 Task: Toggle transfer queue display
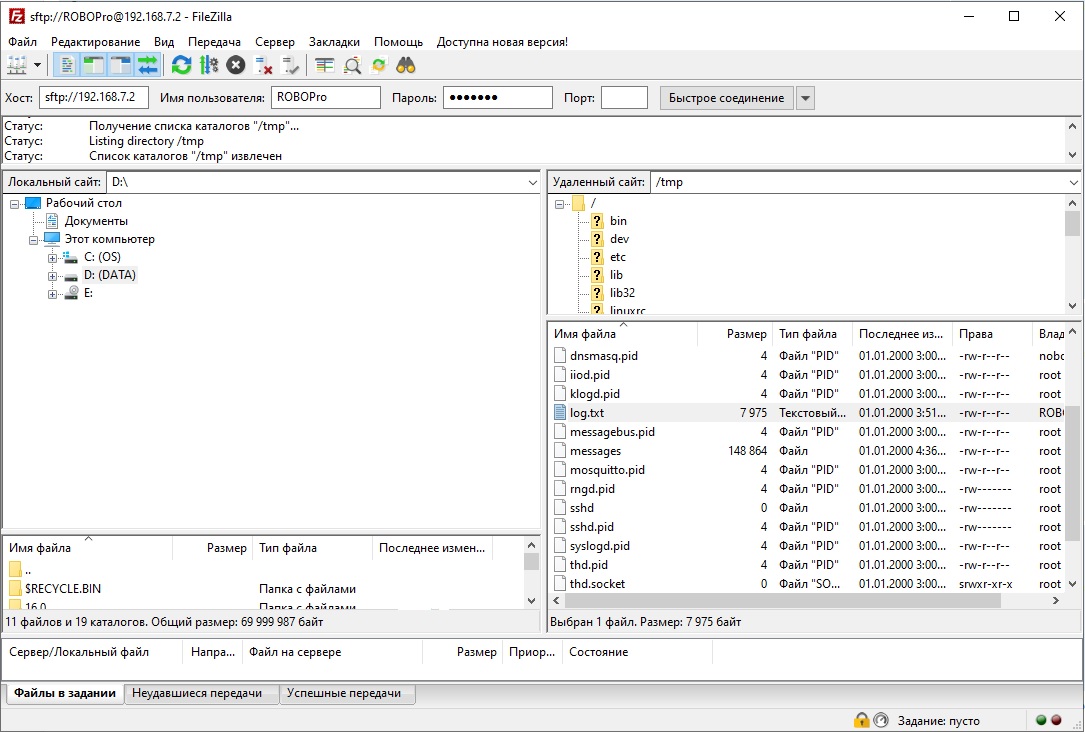[x=148, y=66]
